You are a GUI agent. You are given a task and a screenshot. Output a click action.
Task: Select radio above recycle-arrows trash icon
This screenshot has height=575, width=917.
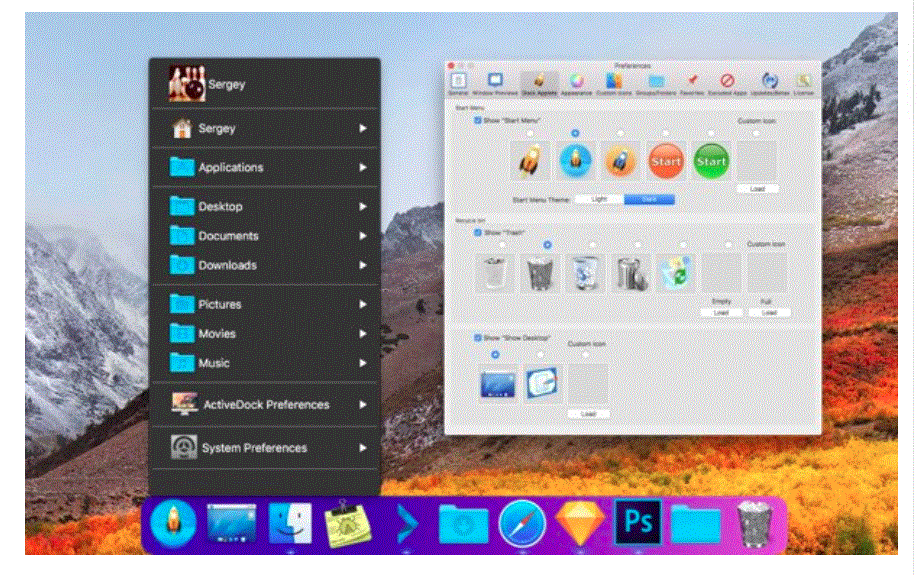(683, 245)
